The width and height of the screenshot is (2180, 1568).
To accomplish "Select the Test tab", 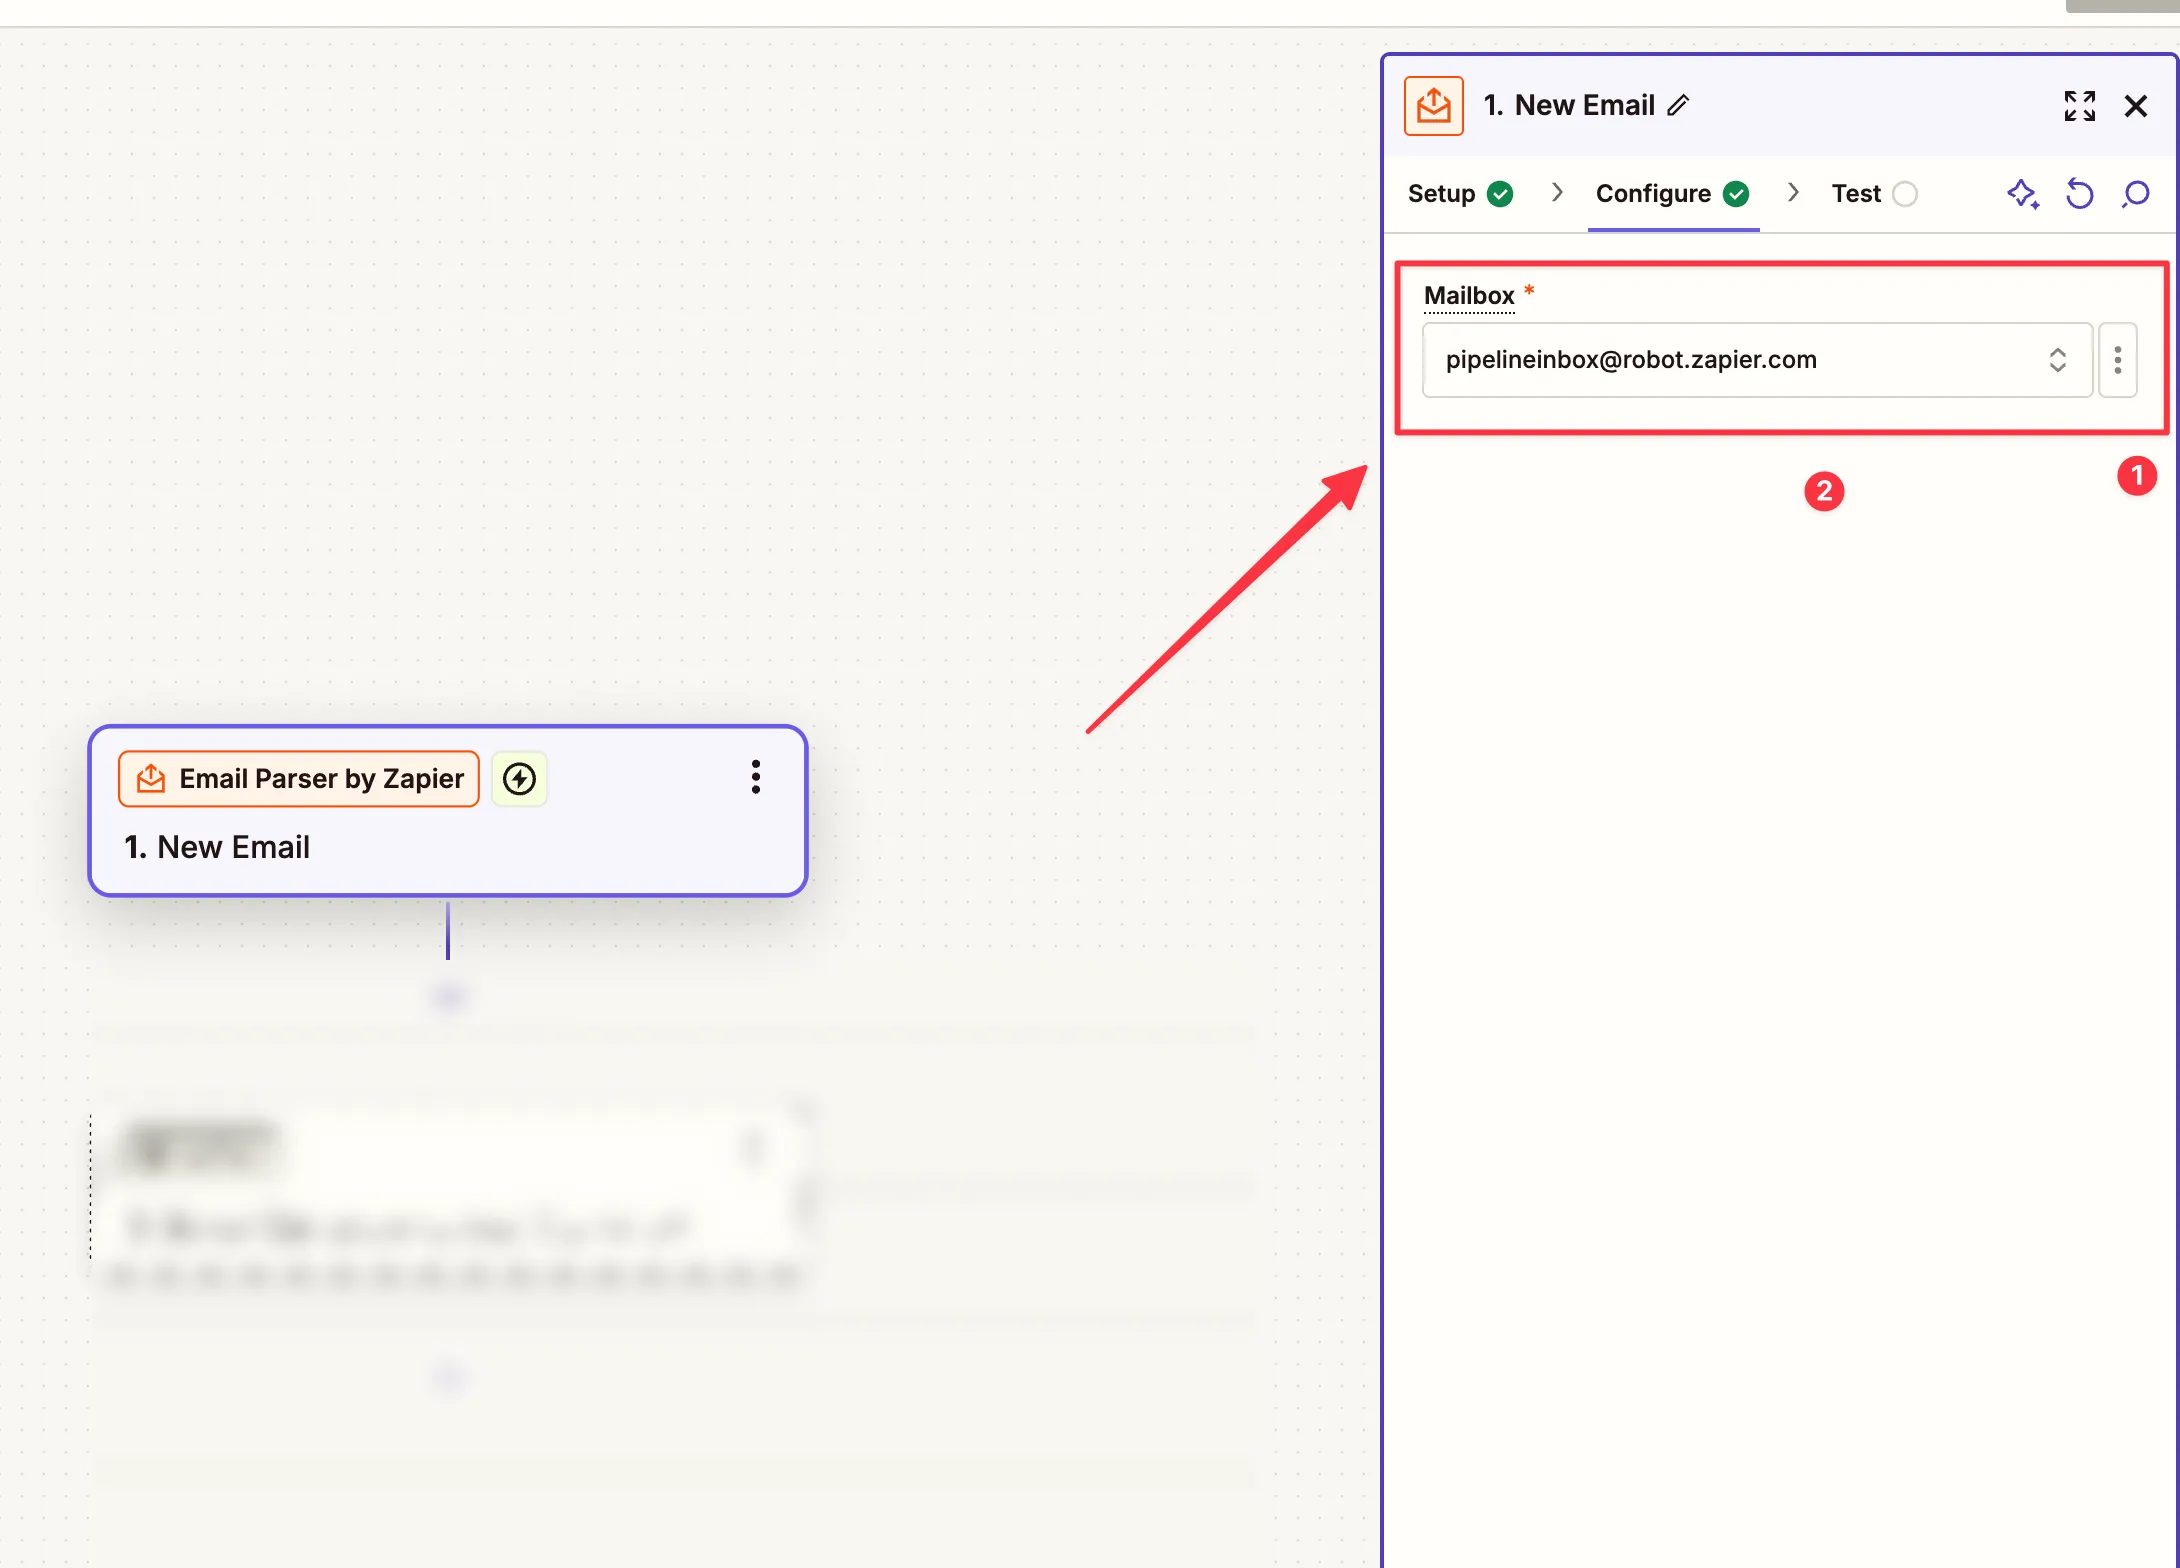I will tap(1855, 190).
